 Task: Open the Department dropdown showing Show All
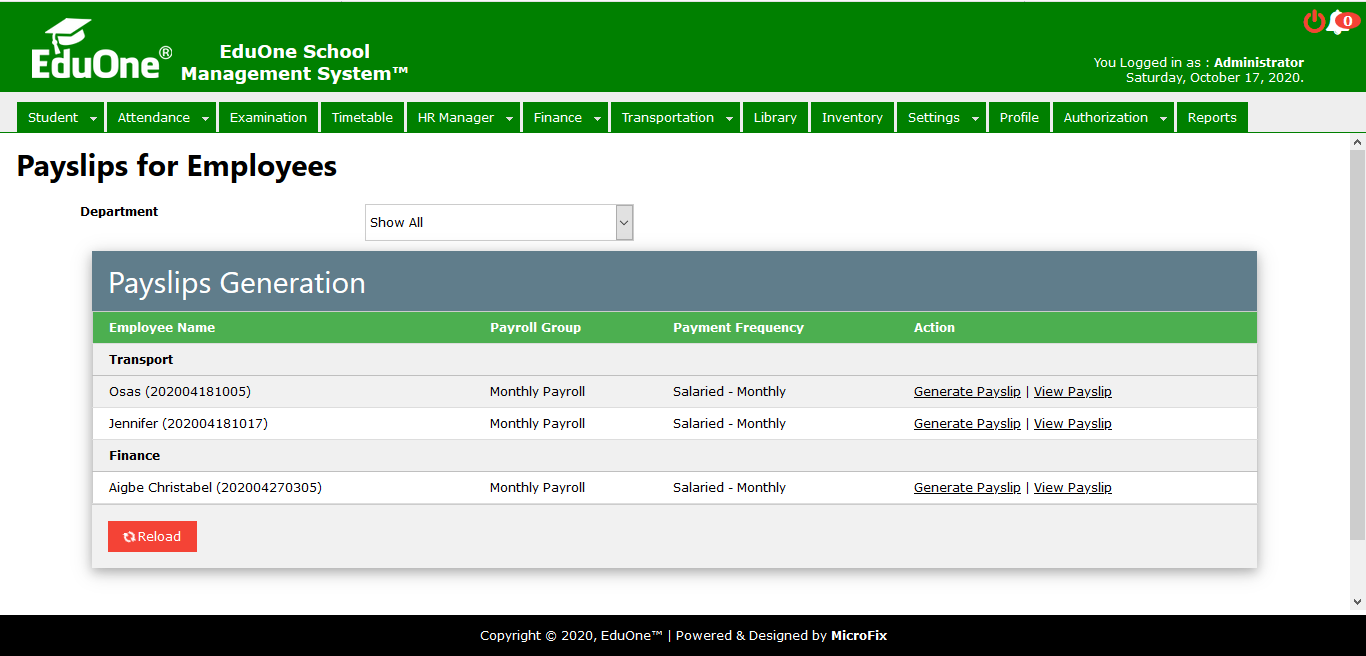click(499, 223)
